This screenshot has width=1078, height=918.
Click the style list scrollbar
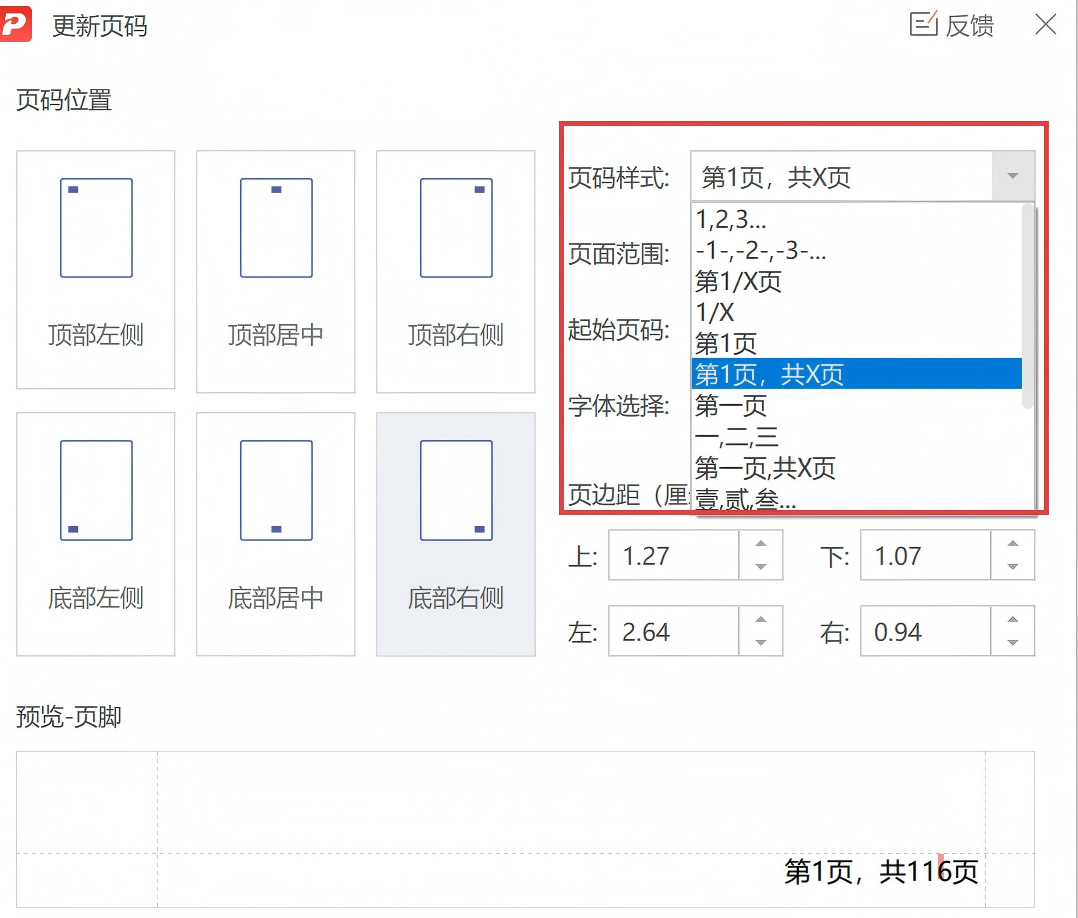pyautogui.click(x=1028, y=307)
